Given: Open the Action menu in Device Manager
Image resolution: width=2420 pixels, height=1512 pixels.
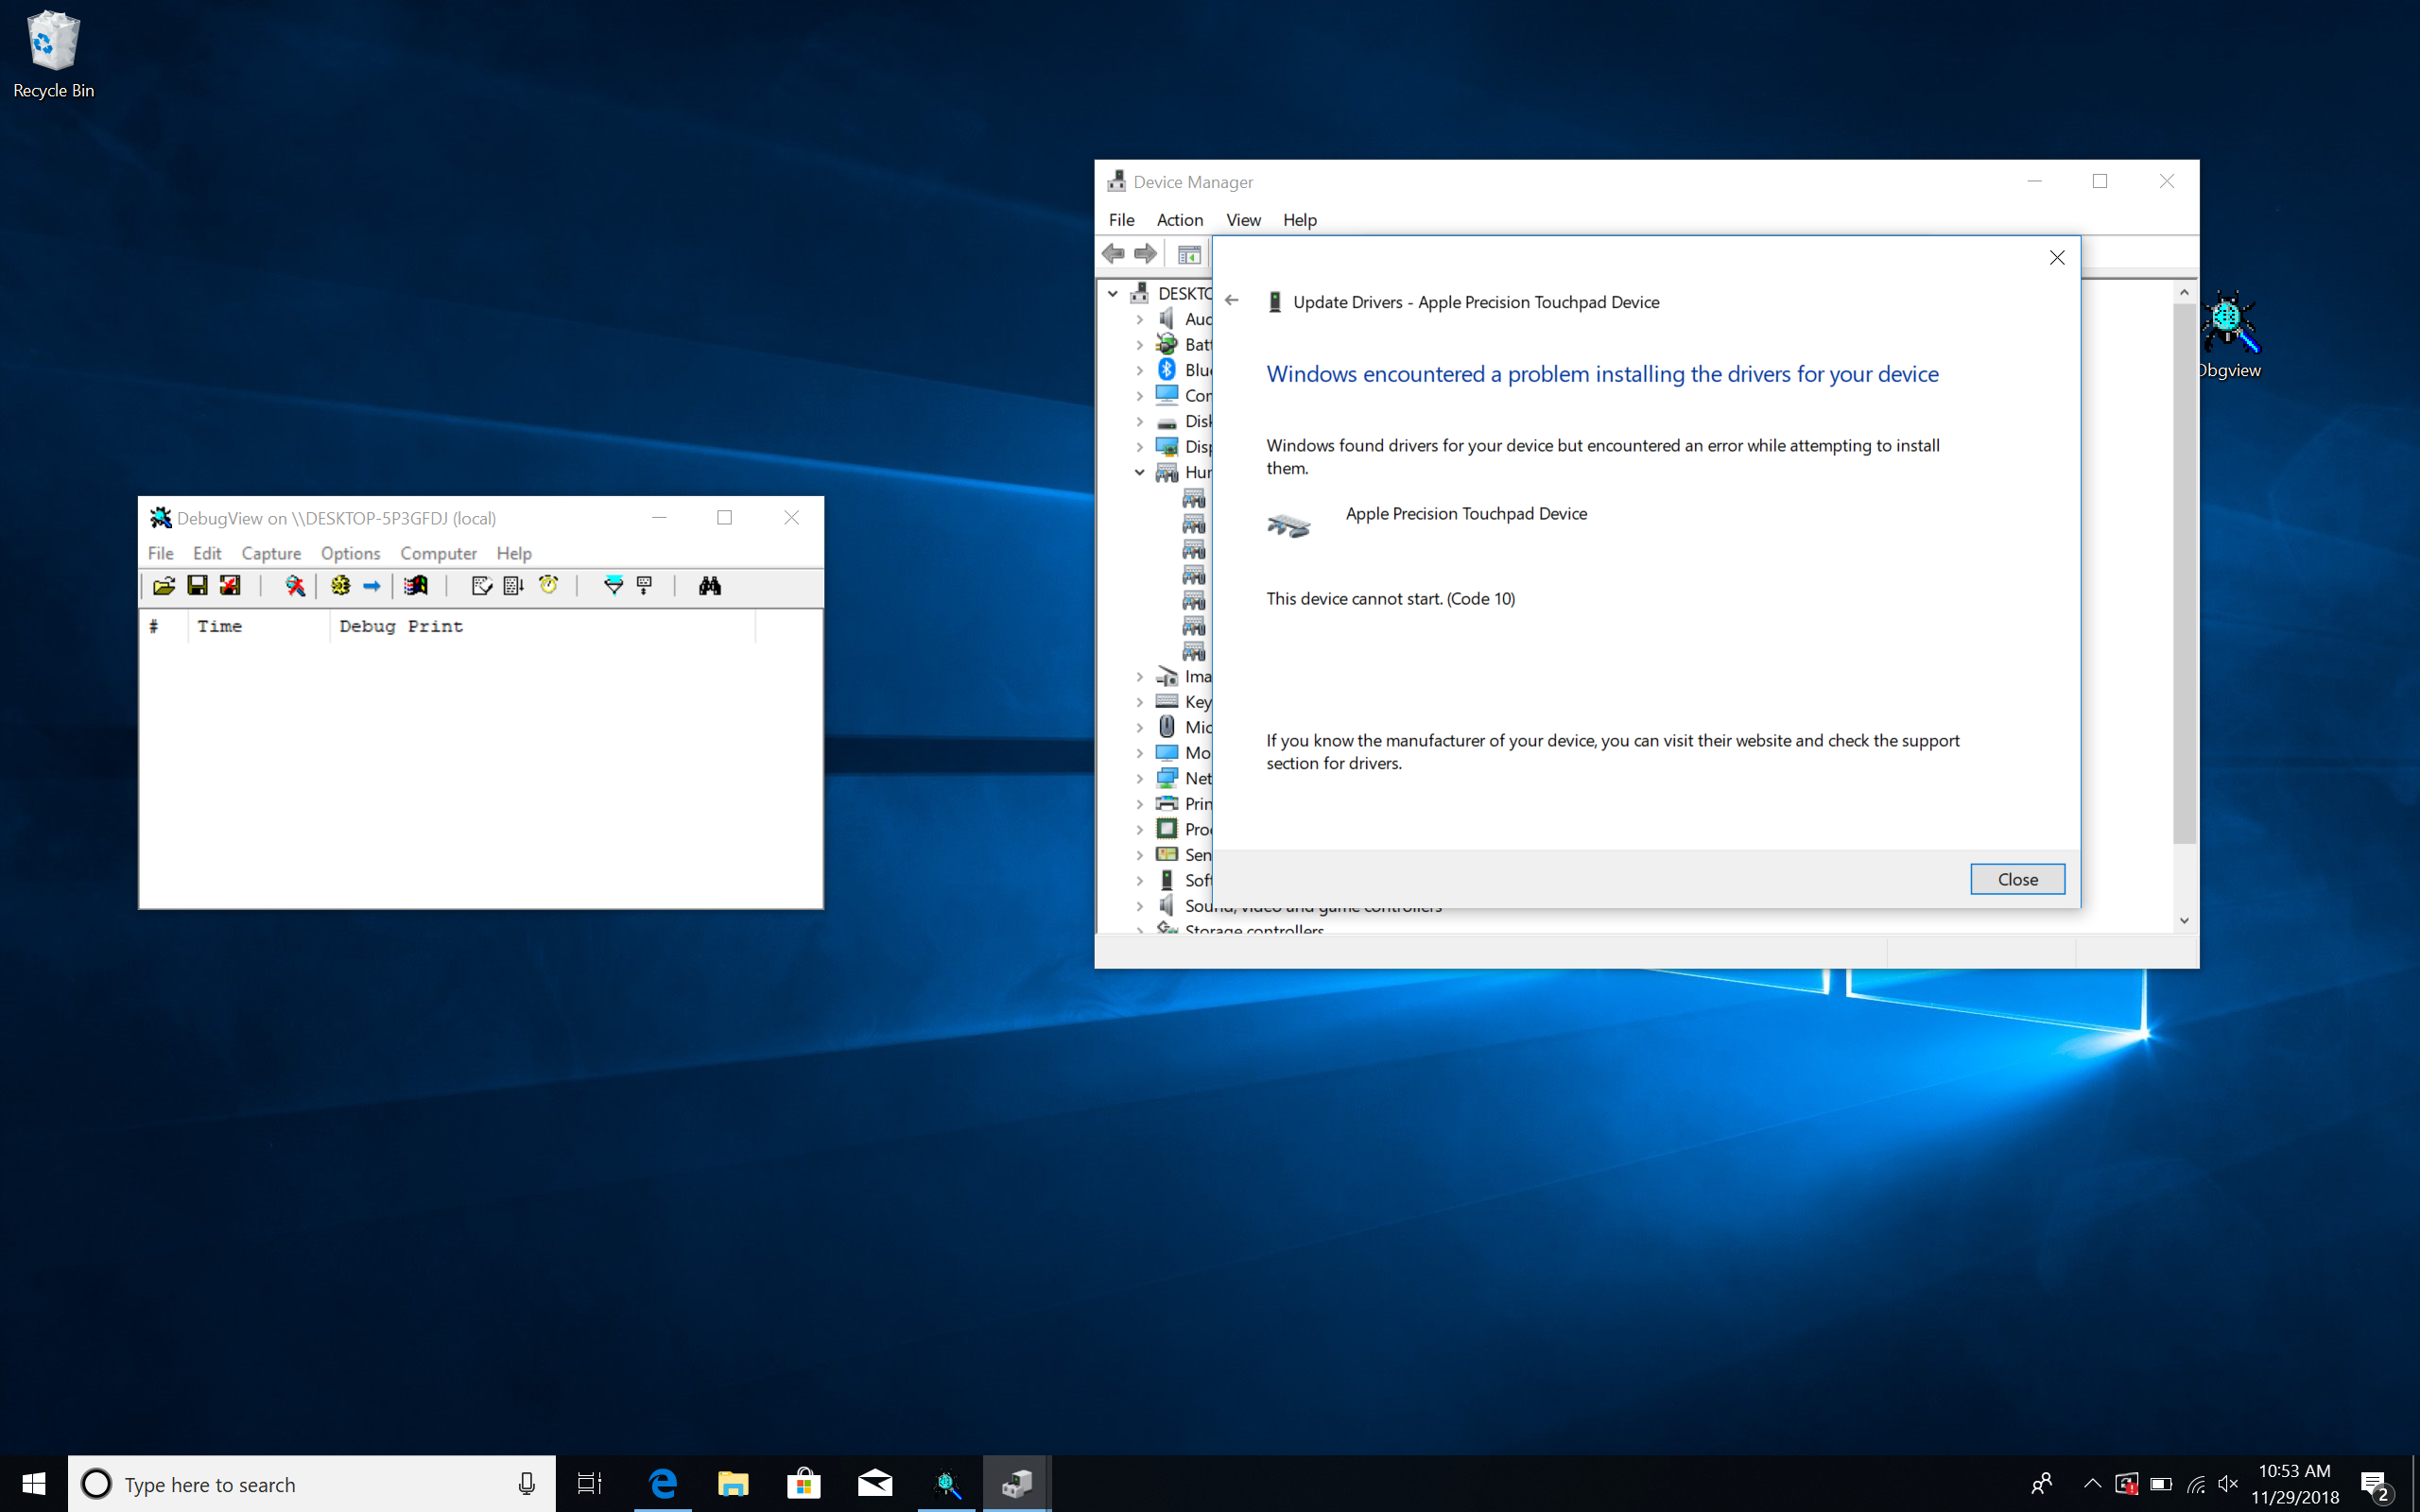Looking at the screenshot, I should 1179,220.
